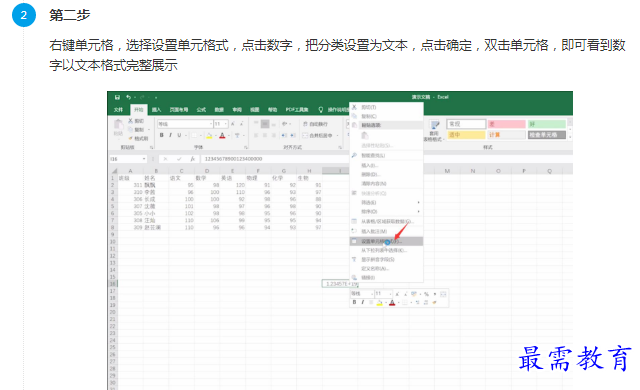Open the PDF工具集 ribbon tab
Image resolution: width=640 pixels, height=390 pixels.
coord(297,110)
